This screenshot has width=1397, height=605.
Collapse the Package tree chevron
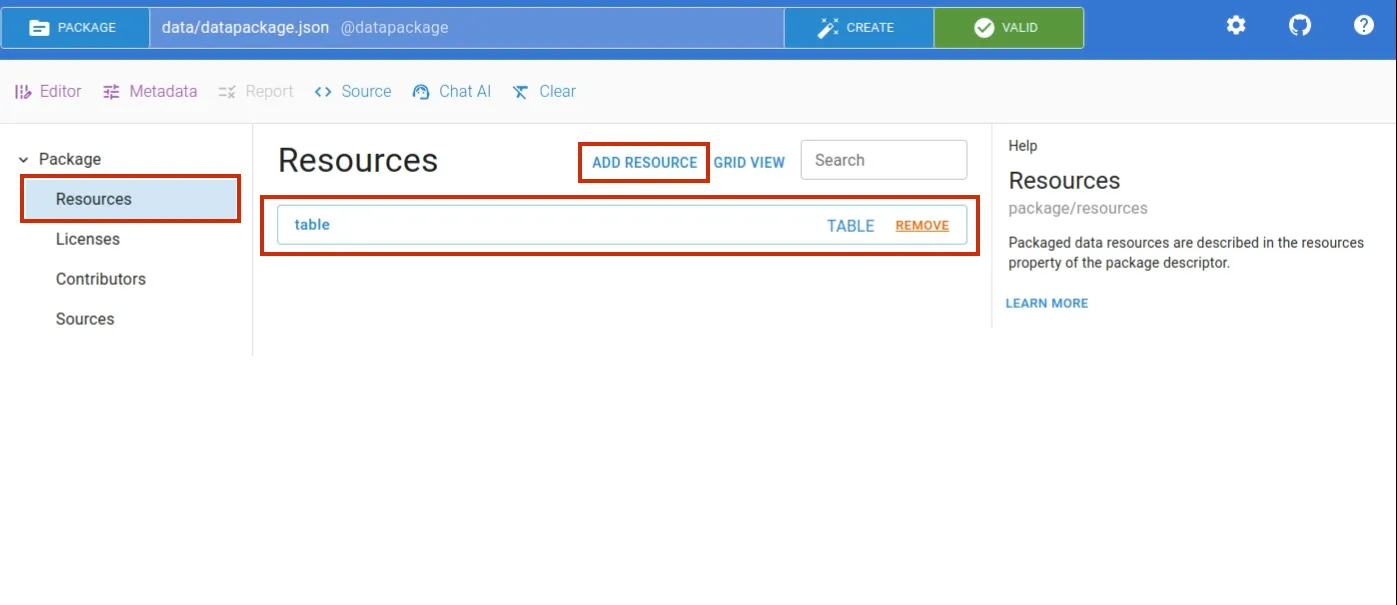coord(23,160)
